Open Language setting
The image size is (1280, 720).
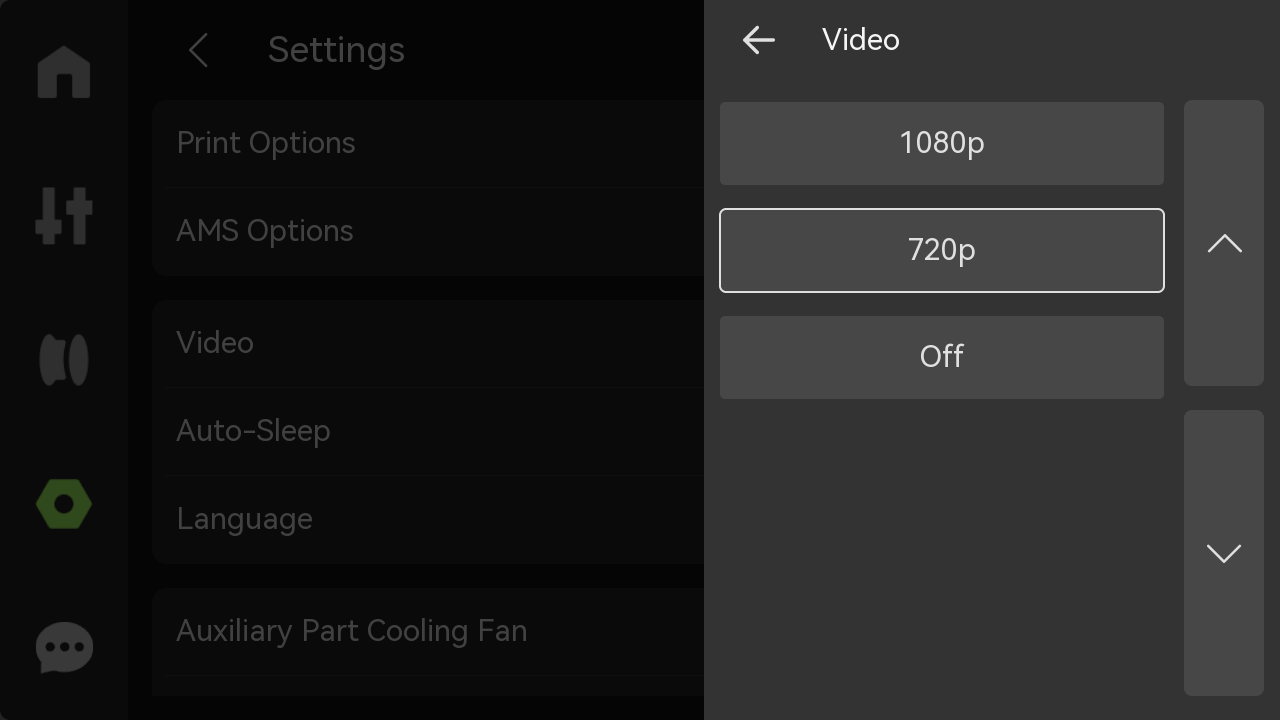[428, 519]
